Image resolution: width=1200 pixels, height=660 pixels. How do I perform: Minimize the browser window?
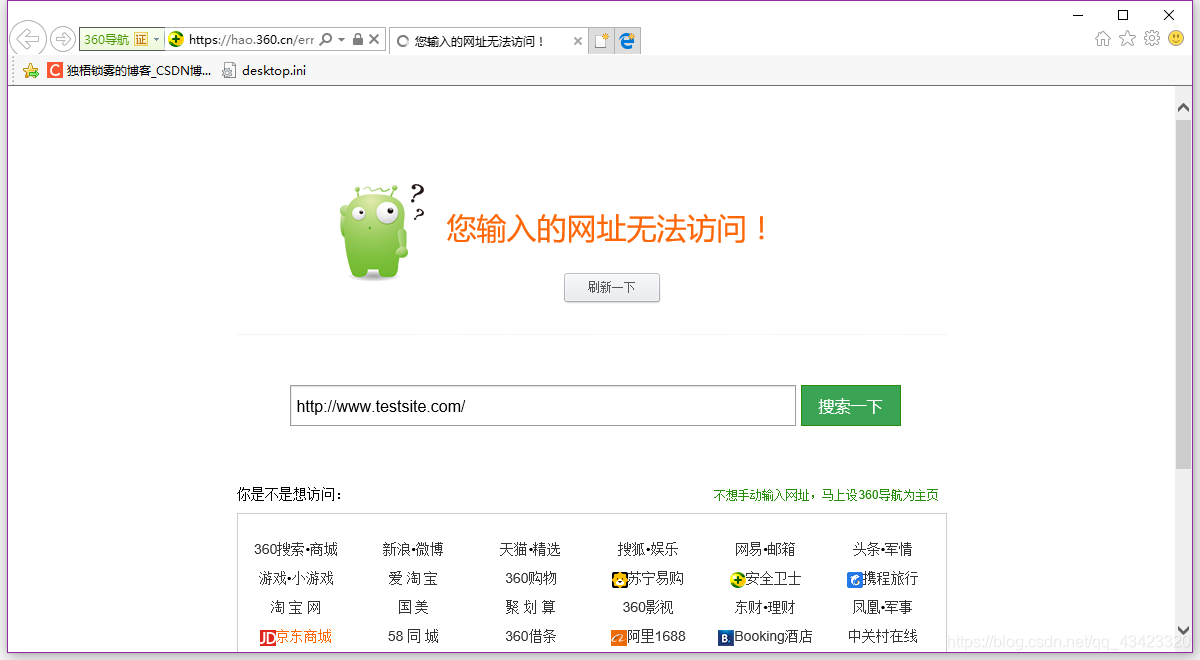1077,15
